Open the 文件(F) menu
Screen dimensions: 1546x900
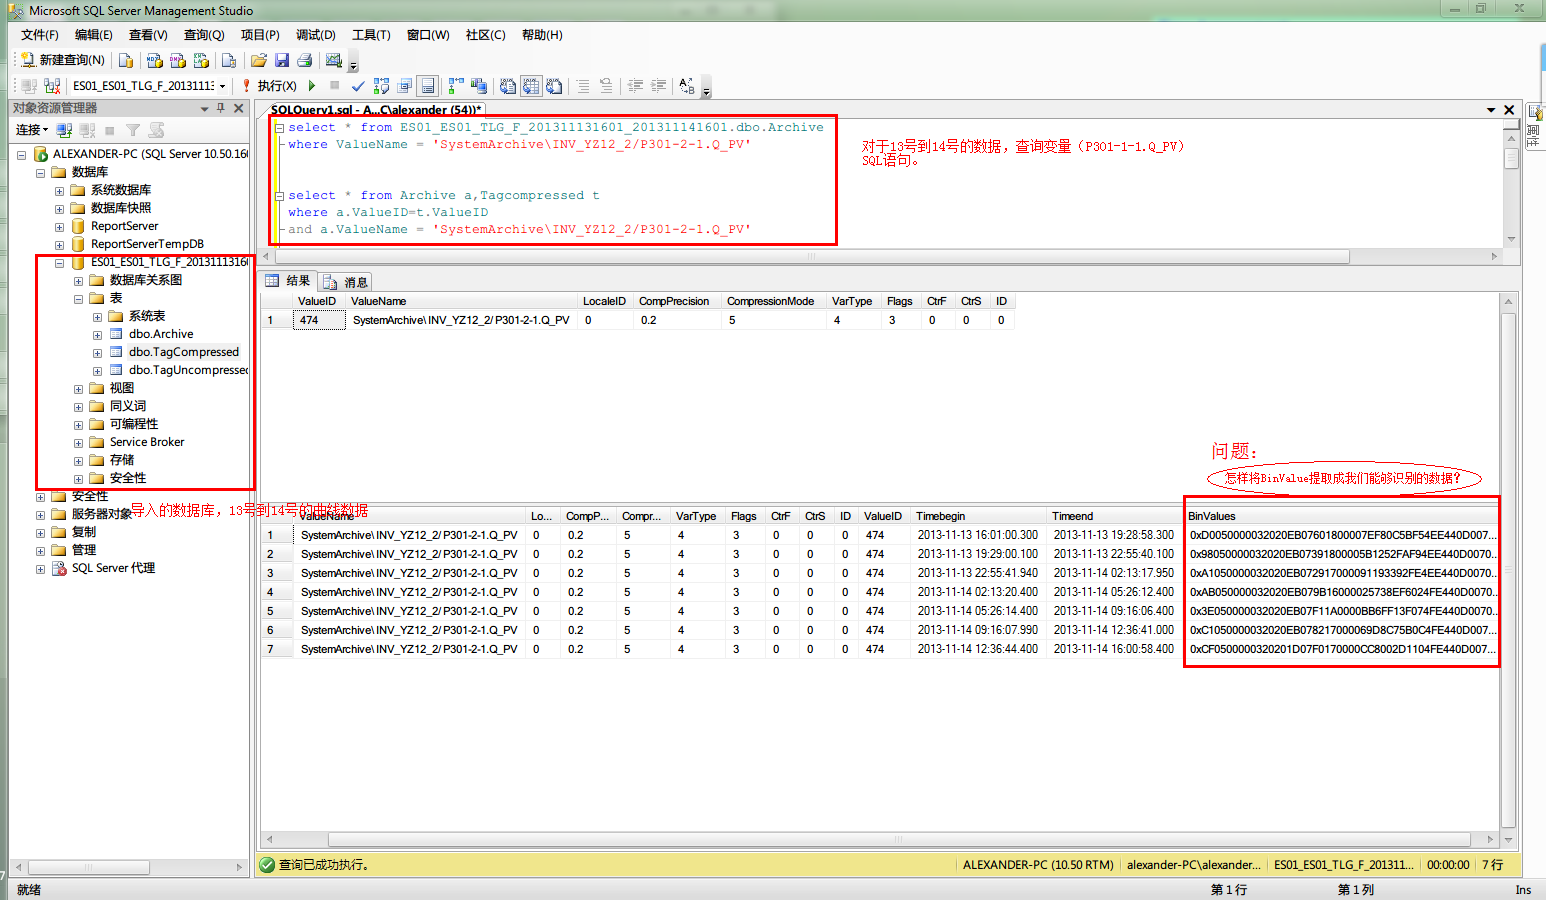coord(40,35)
